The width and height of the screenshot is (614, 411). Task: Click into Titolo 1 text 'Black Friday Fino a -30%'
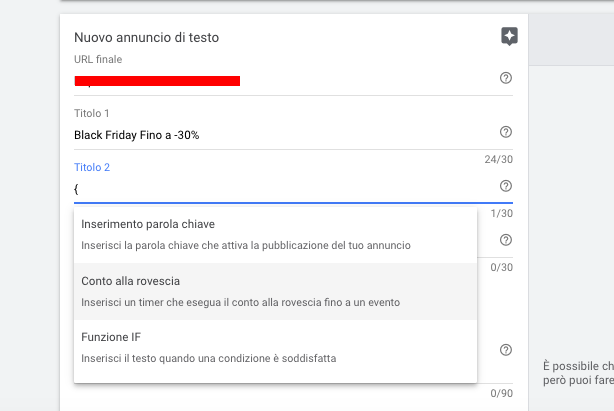coord(136,135)
